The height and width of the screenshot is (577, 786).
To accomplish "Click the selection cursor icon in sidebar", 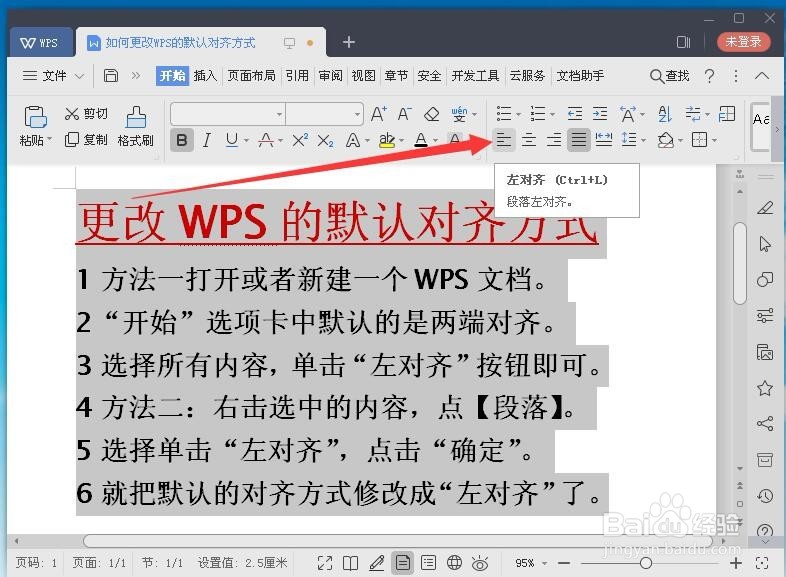I will (765, 244).
